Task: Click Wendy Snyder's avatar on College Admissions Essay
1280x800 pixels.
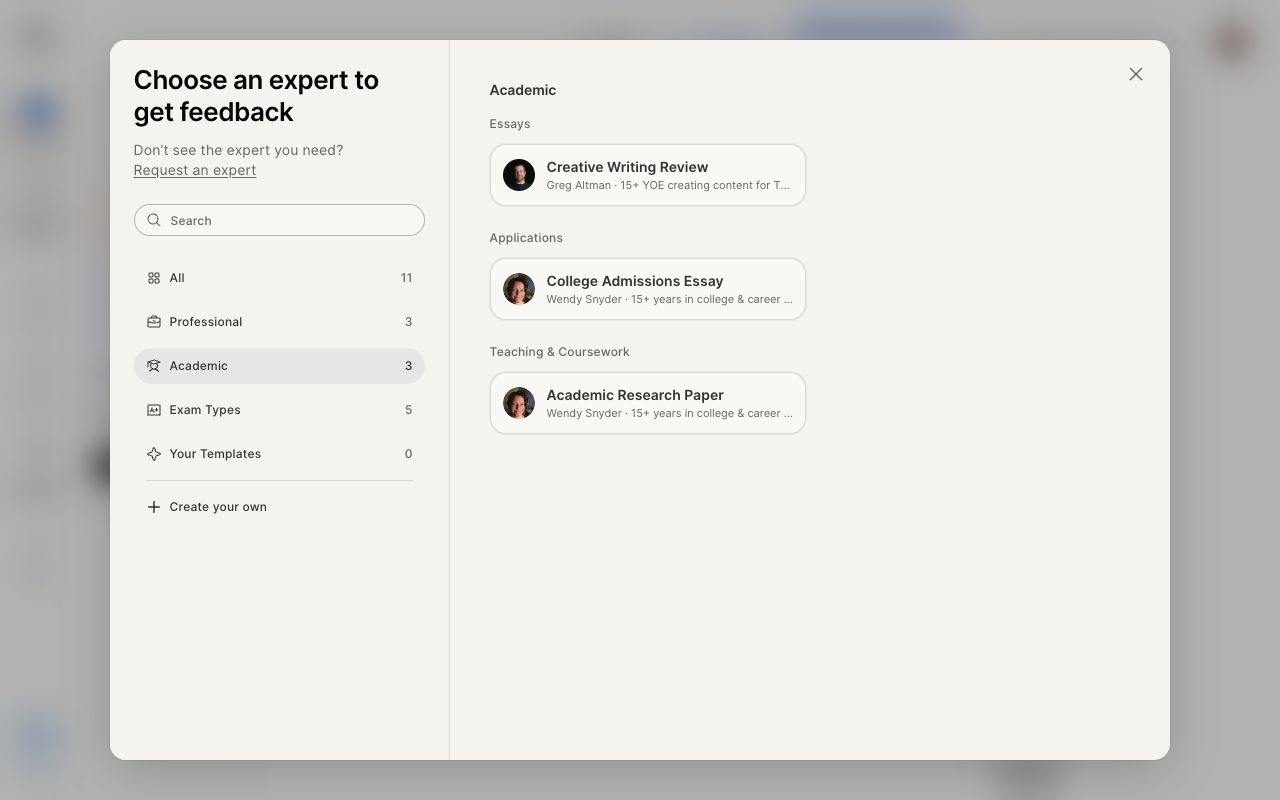Action: pyautogui.click(x=519, y=289)
